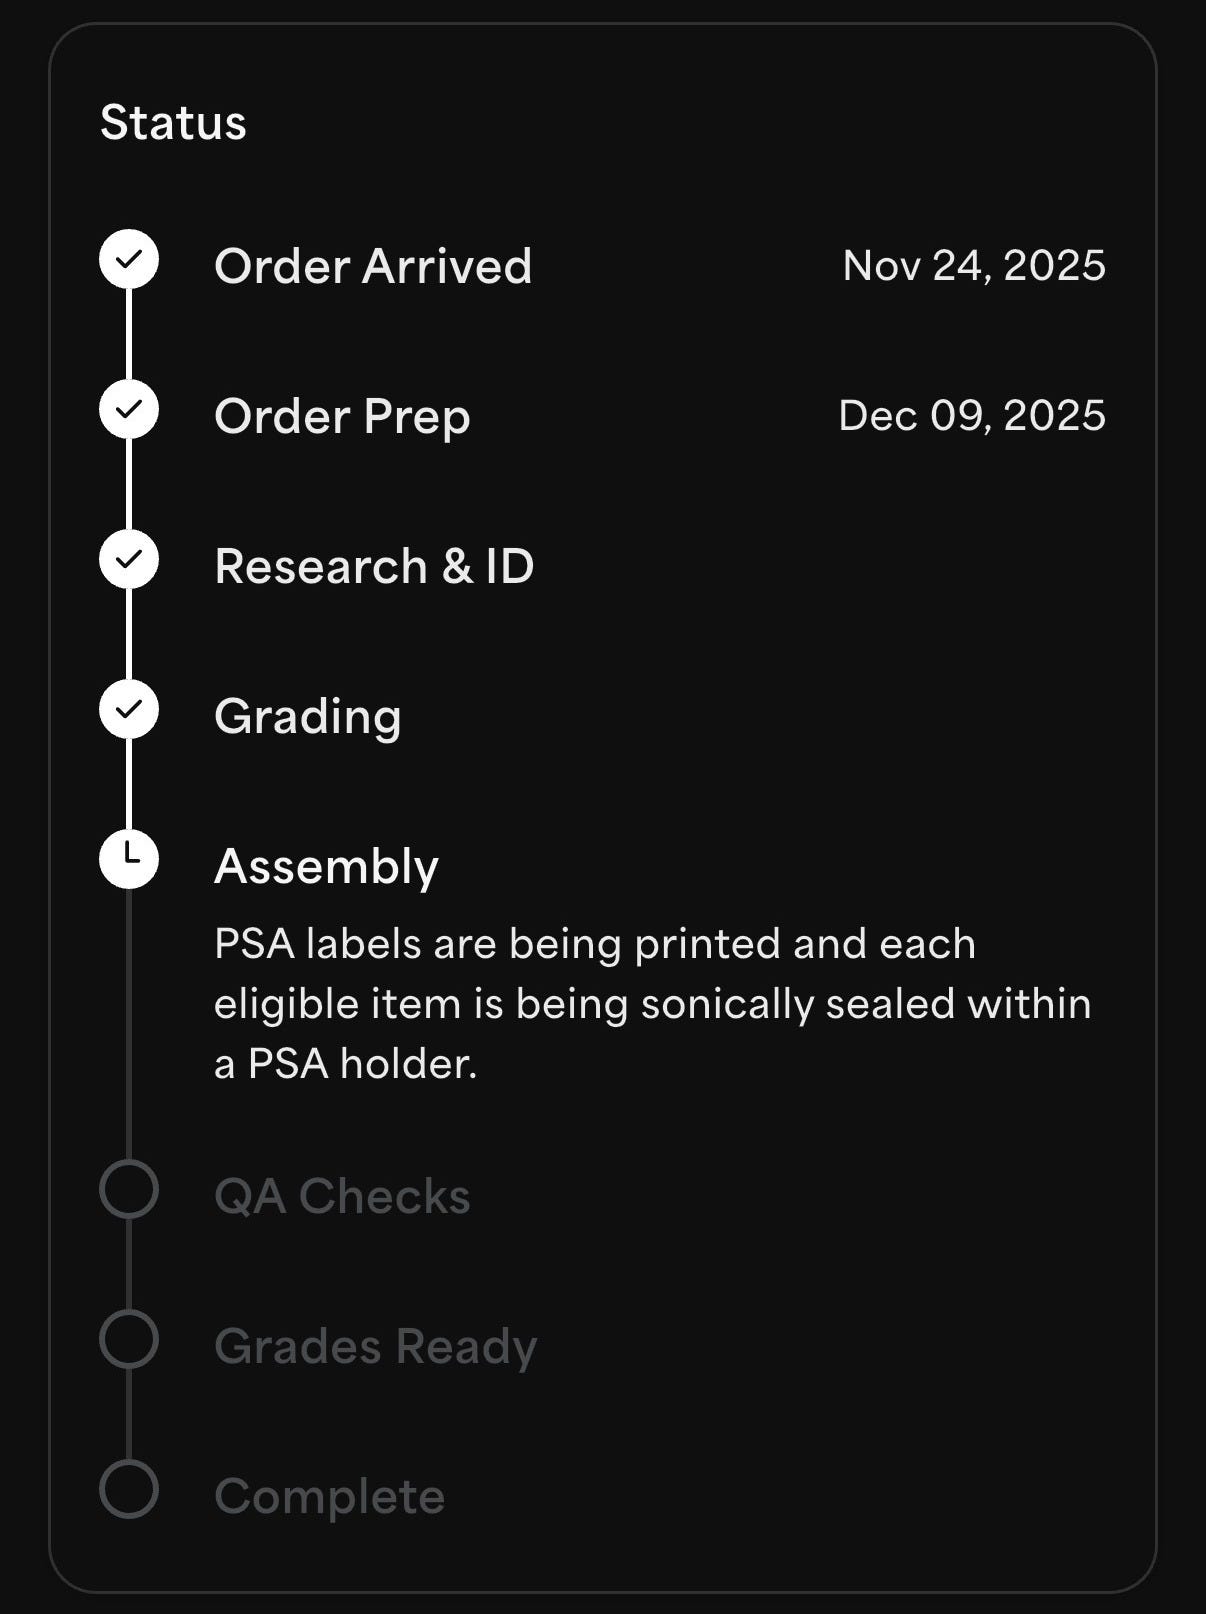Screen dimensions: 1206x1614
Task: Click the Order Arrived checkmark icon
Action: [129, 259]
